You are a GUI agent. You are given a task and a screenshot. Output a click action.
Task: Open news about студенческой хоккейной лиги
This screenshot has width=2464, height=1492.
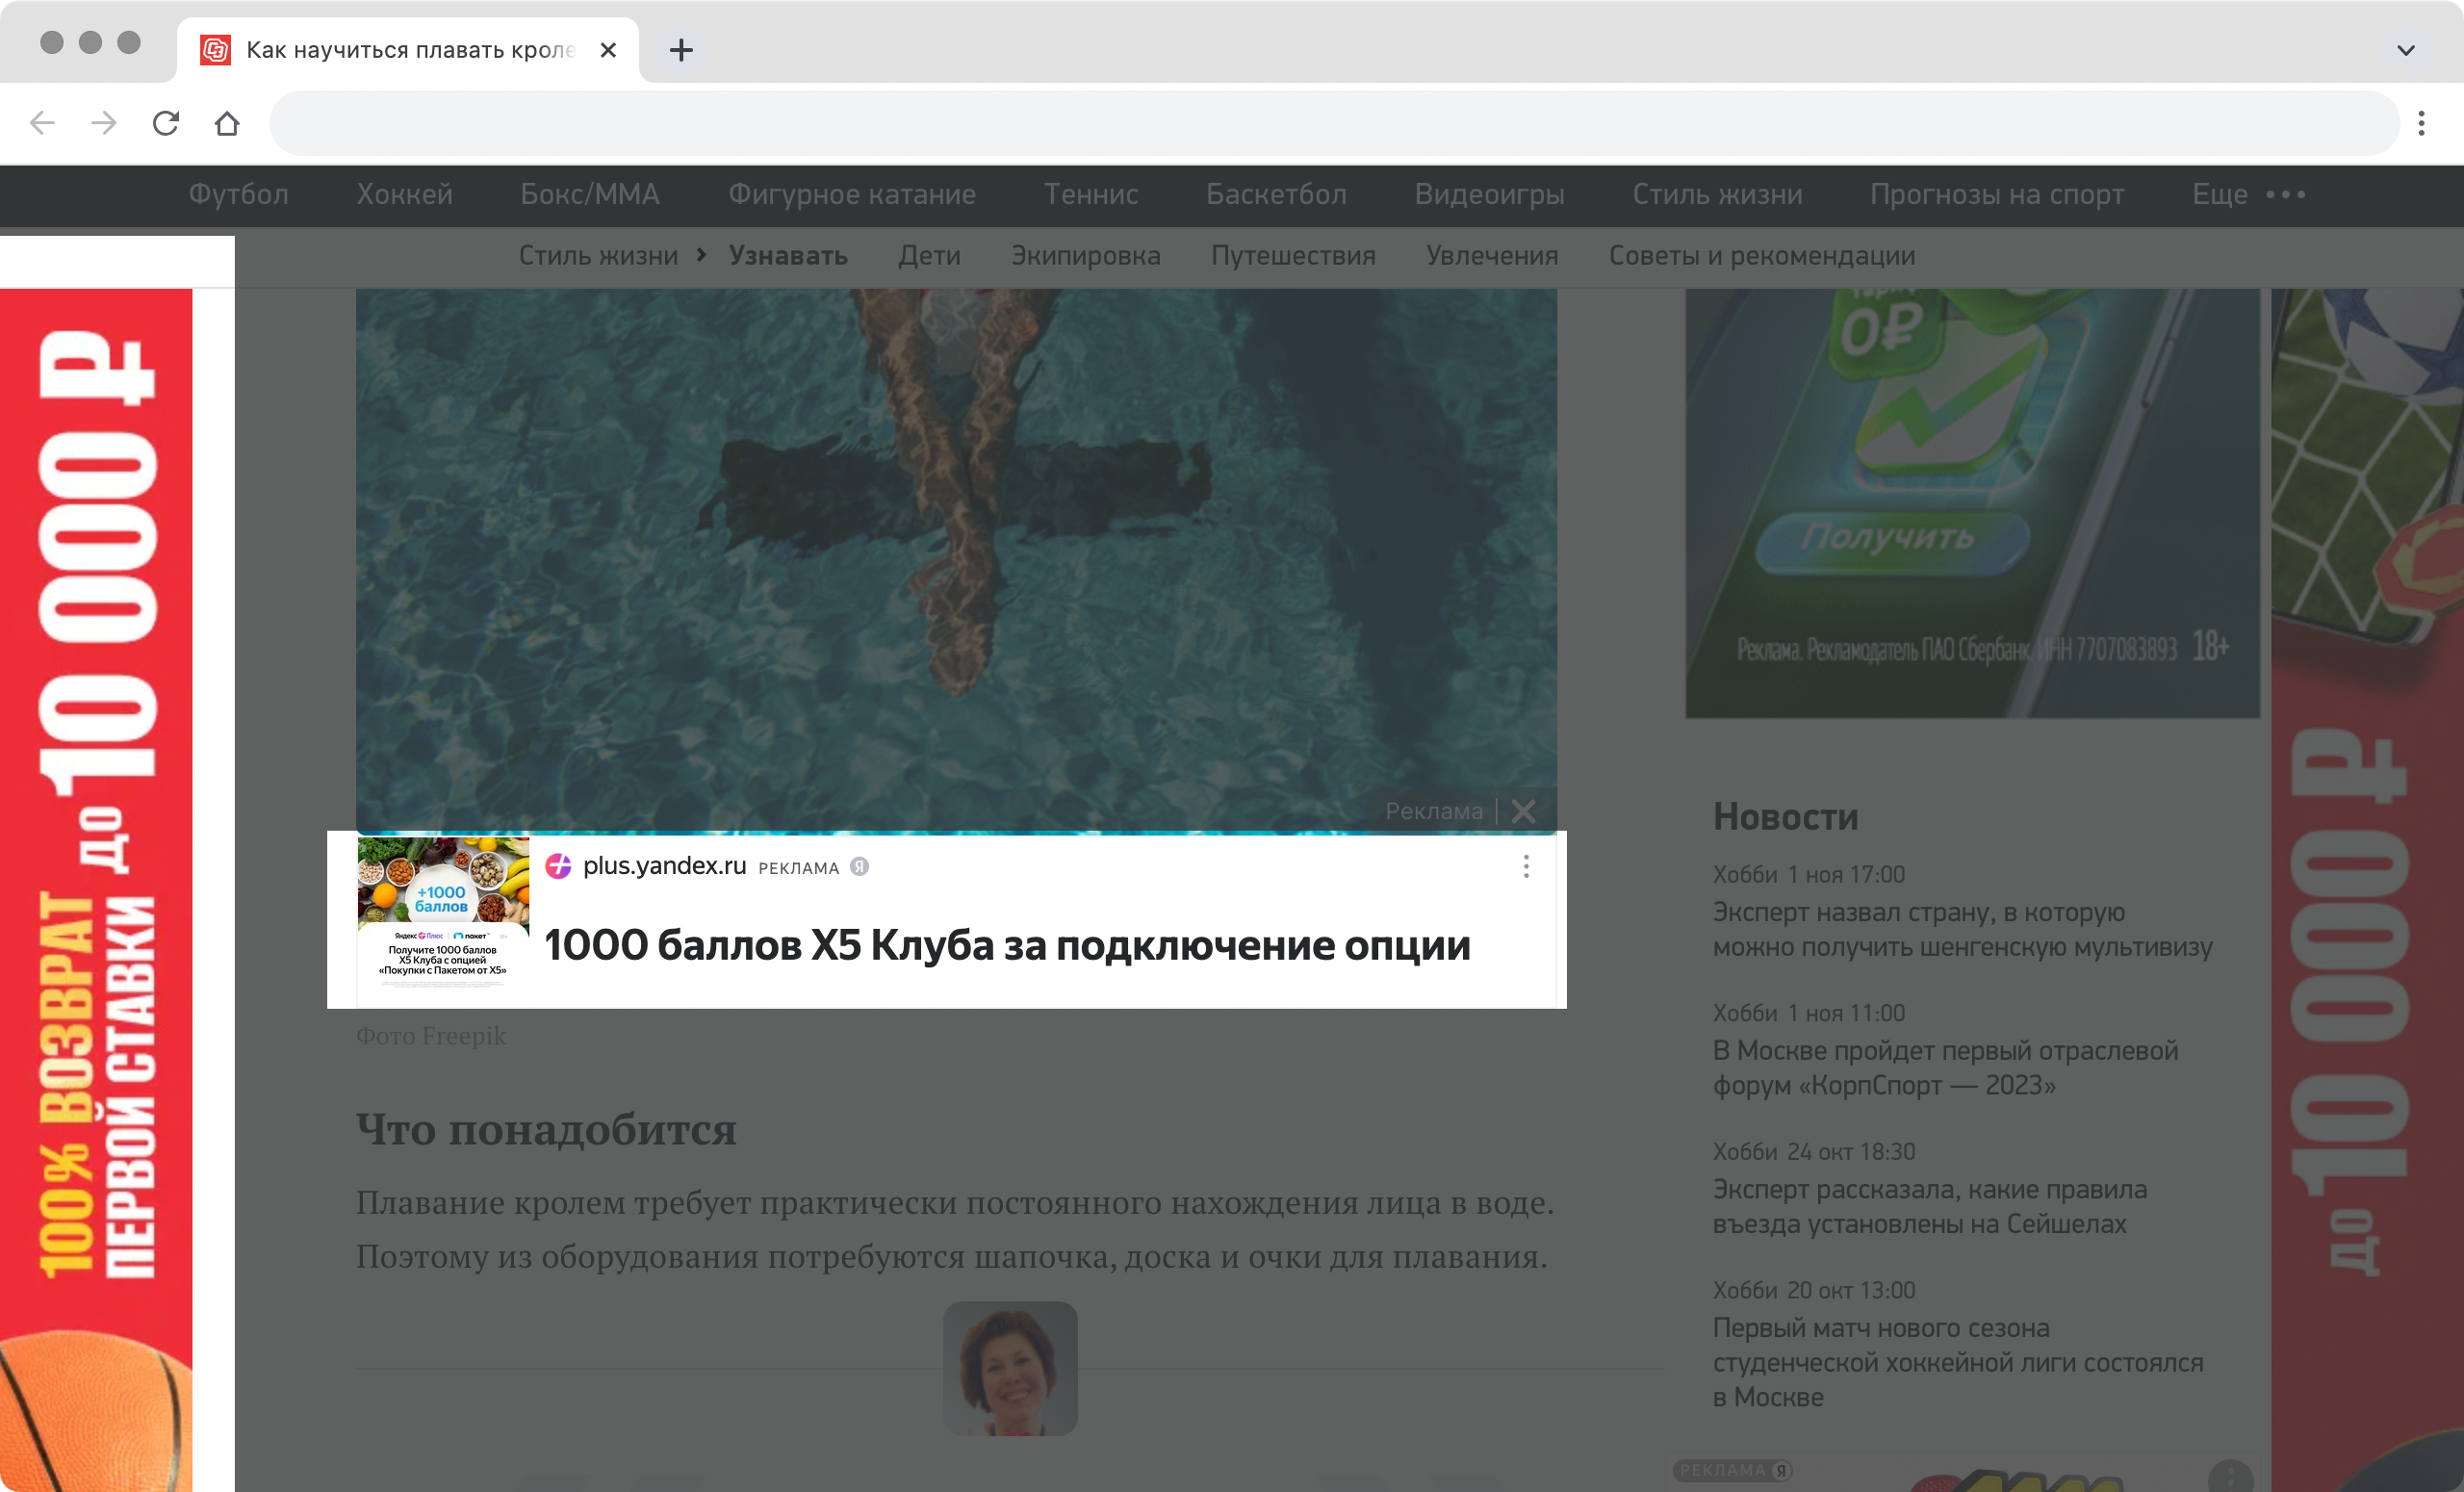pyautogui.click(x=1958, y=1363)
